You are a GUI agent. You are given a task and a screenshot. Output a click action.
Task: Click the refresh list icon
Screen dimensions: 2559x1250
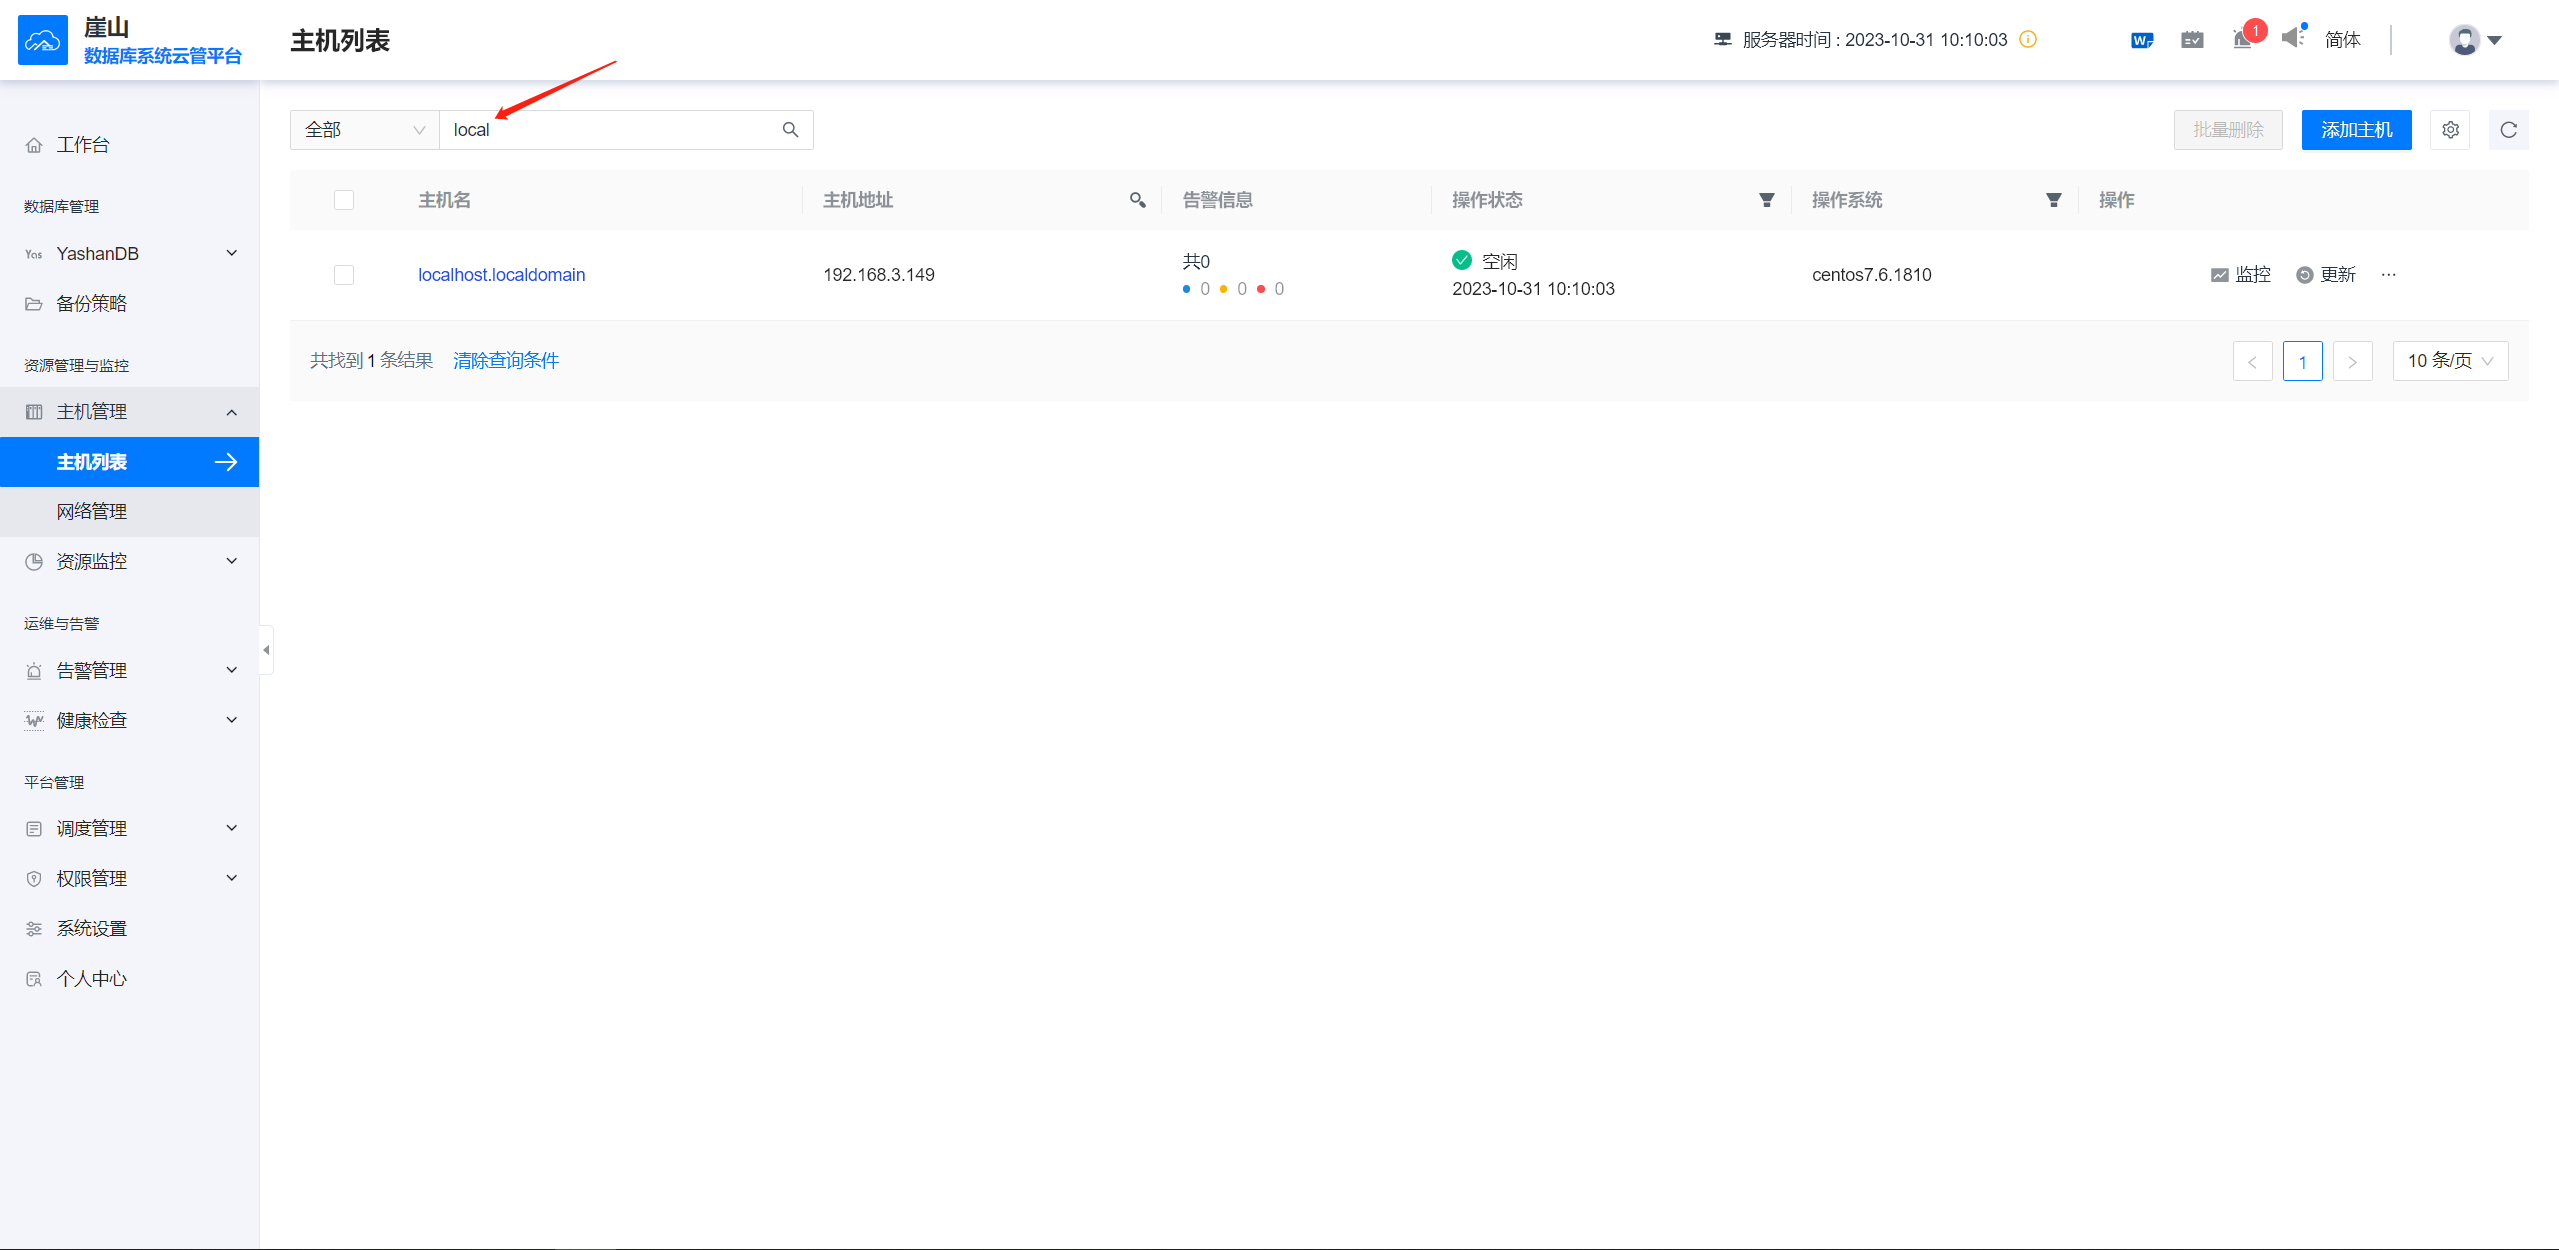tap(2508, 130)
